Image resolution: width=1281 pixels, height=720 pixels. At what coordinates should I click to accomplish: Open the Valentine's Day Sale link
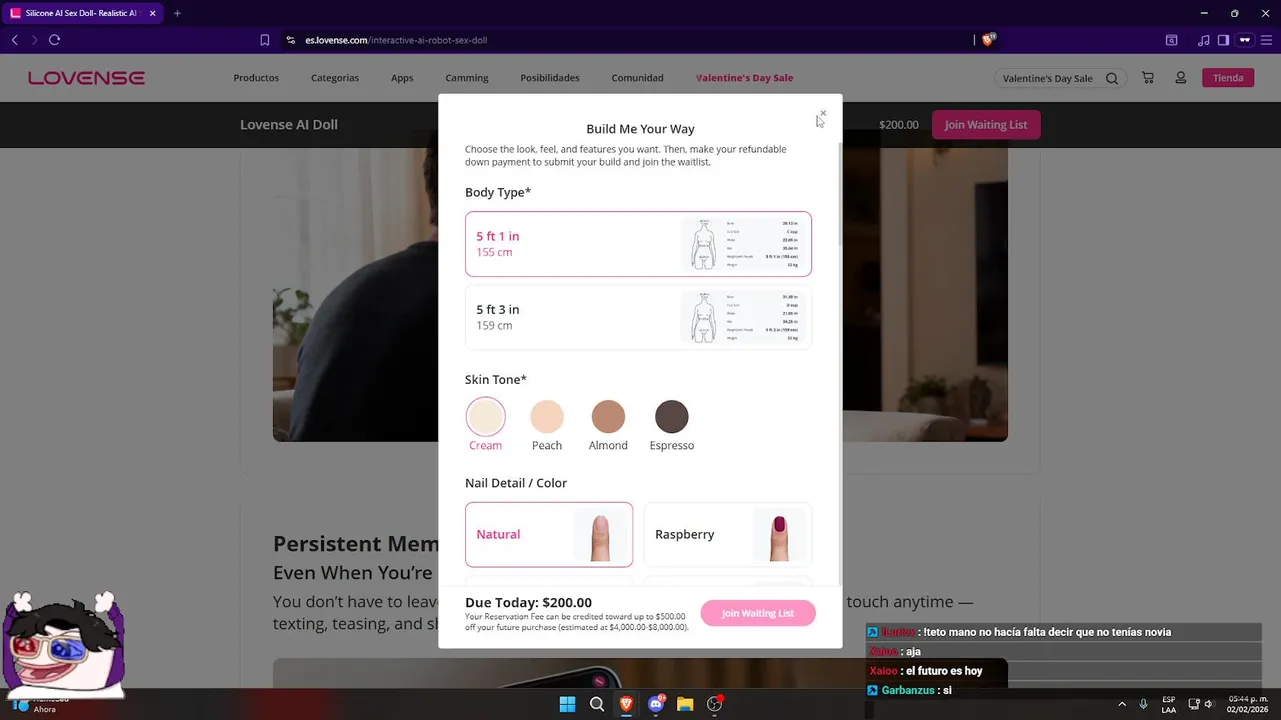[745, 78]
